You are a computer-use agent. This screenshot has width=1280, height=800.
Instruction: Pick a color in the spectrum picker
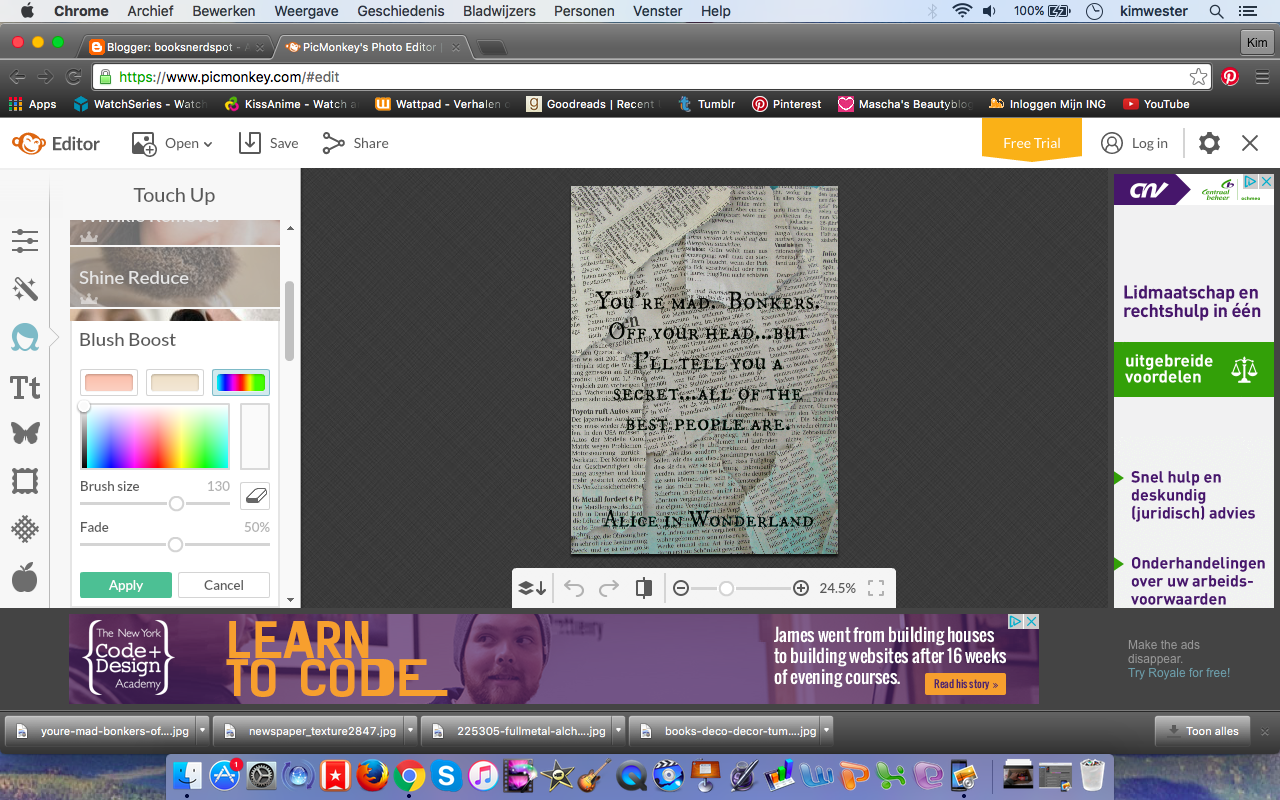pos(155,436)
